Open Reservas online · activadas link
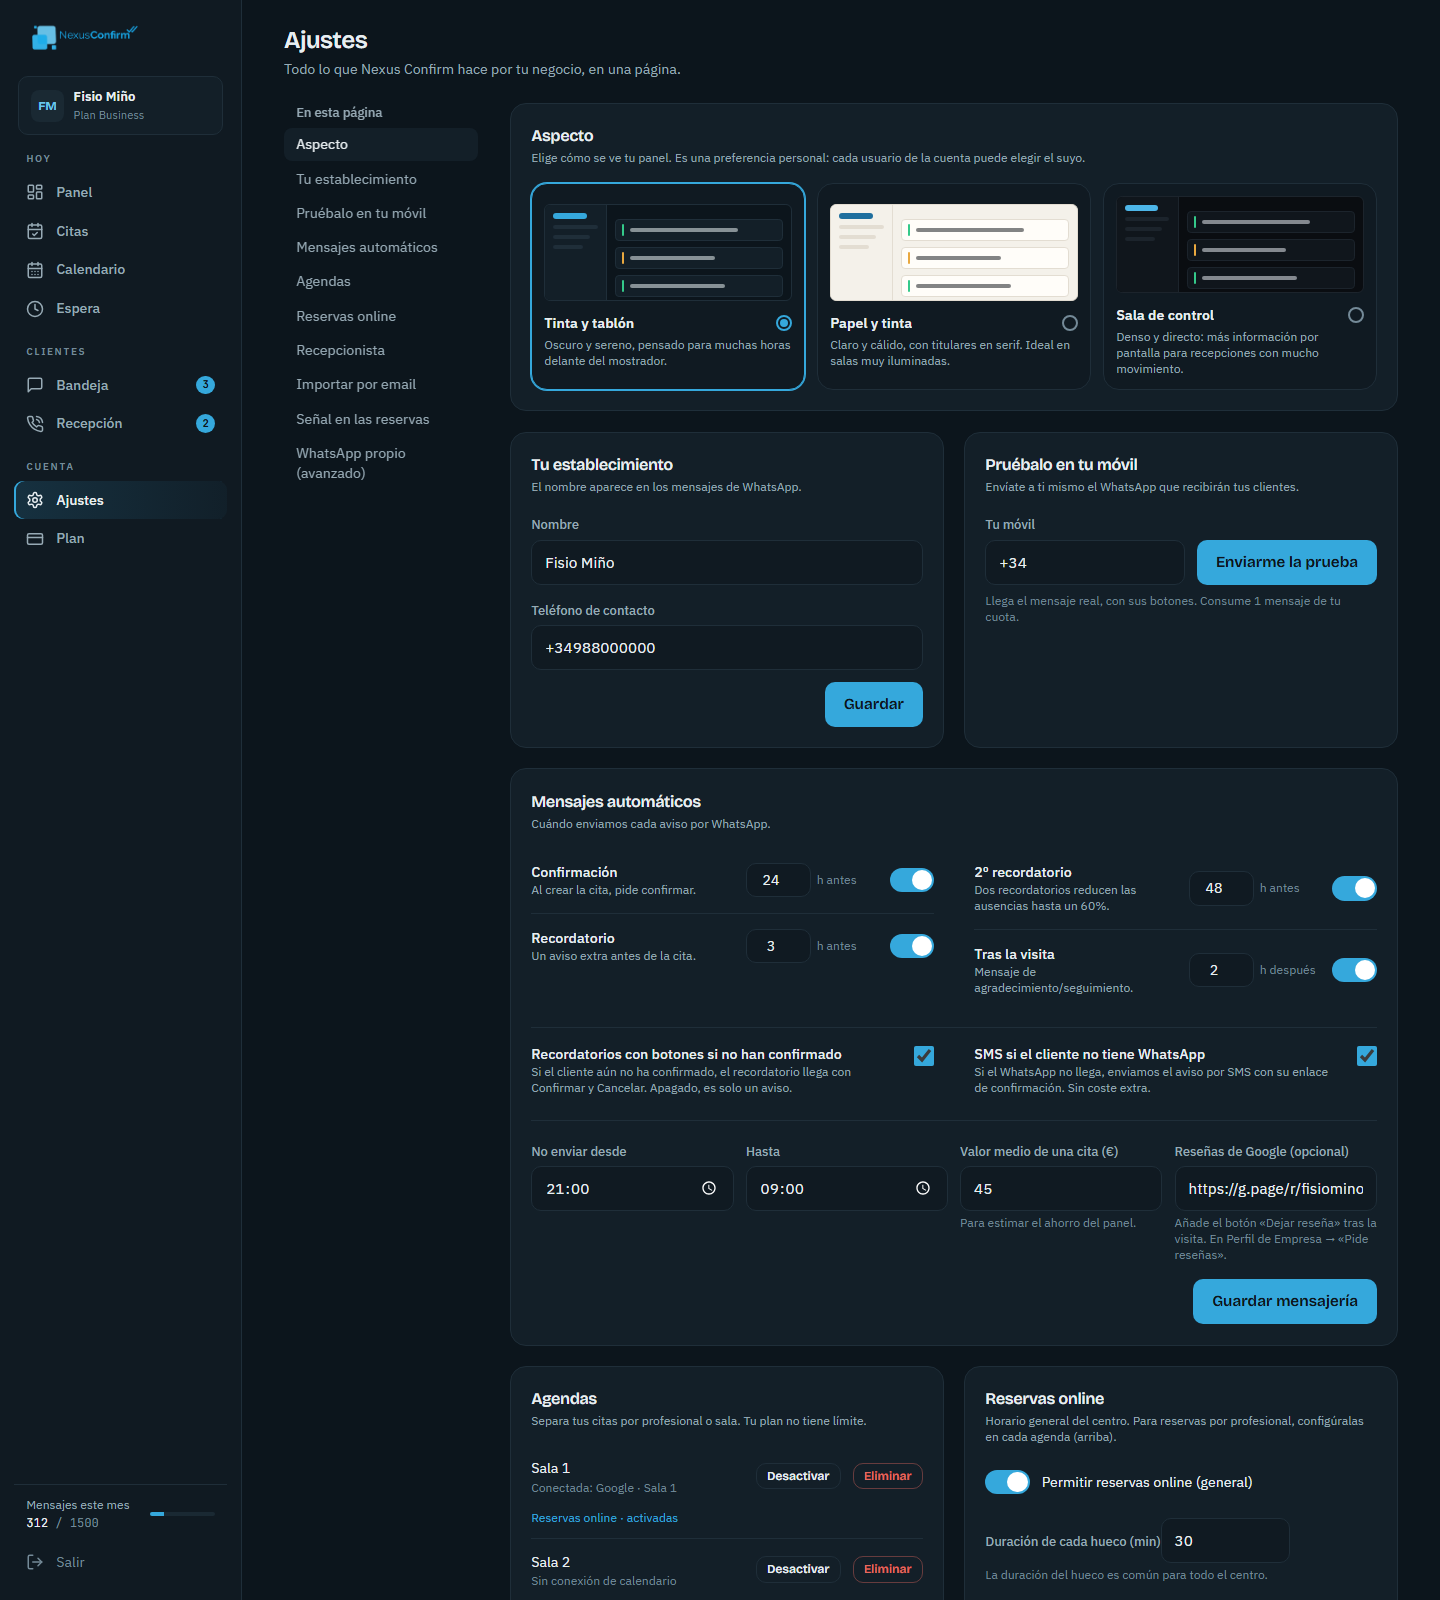This screenshot has width=1440, height=1600. (x=604, y=1518)
